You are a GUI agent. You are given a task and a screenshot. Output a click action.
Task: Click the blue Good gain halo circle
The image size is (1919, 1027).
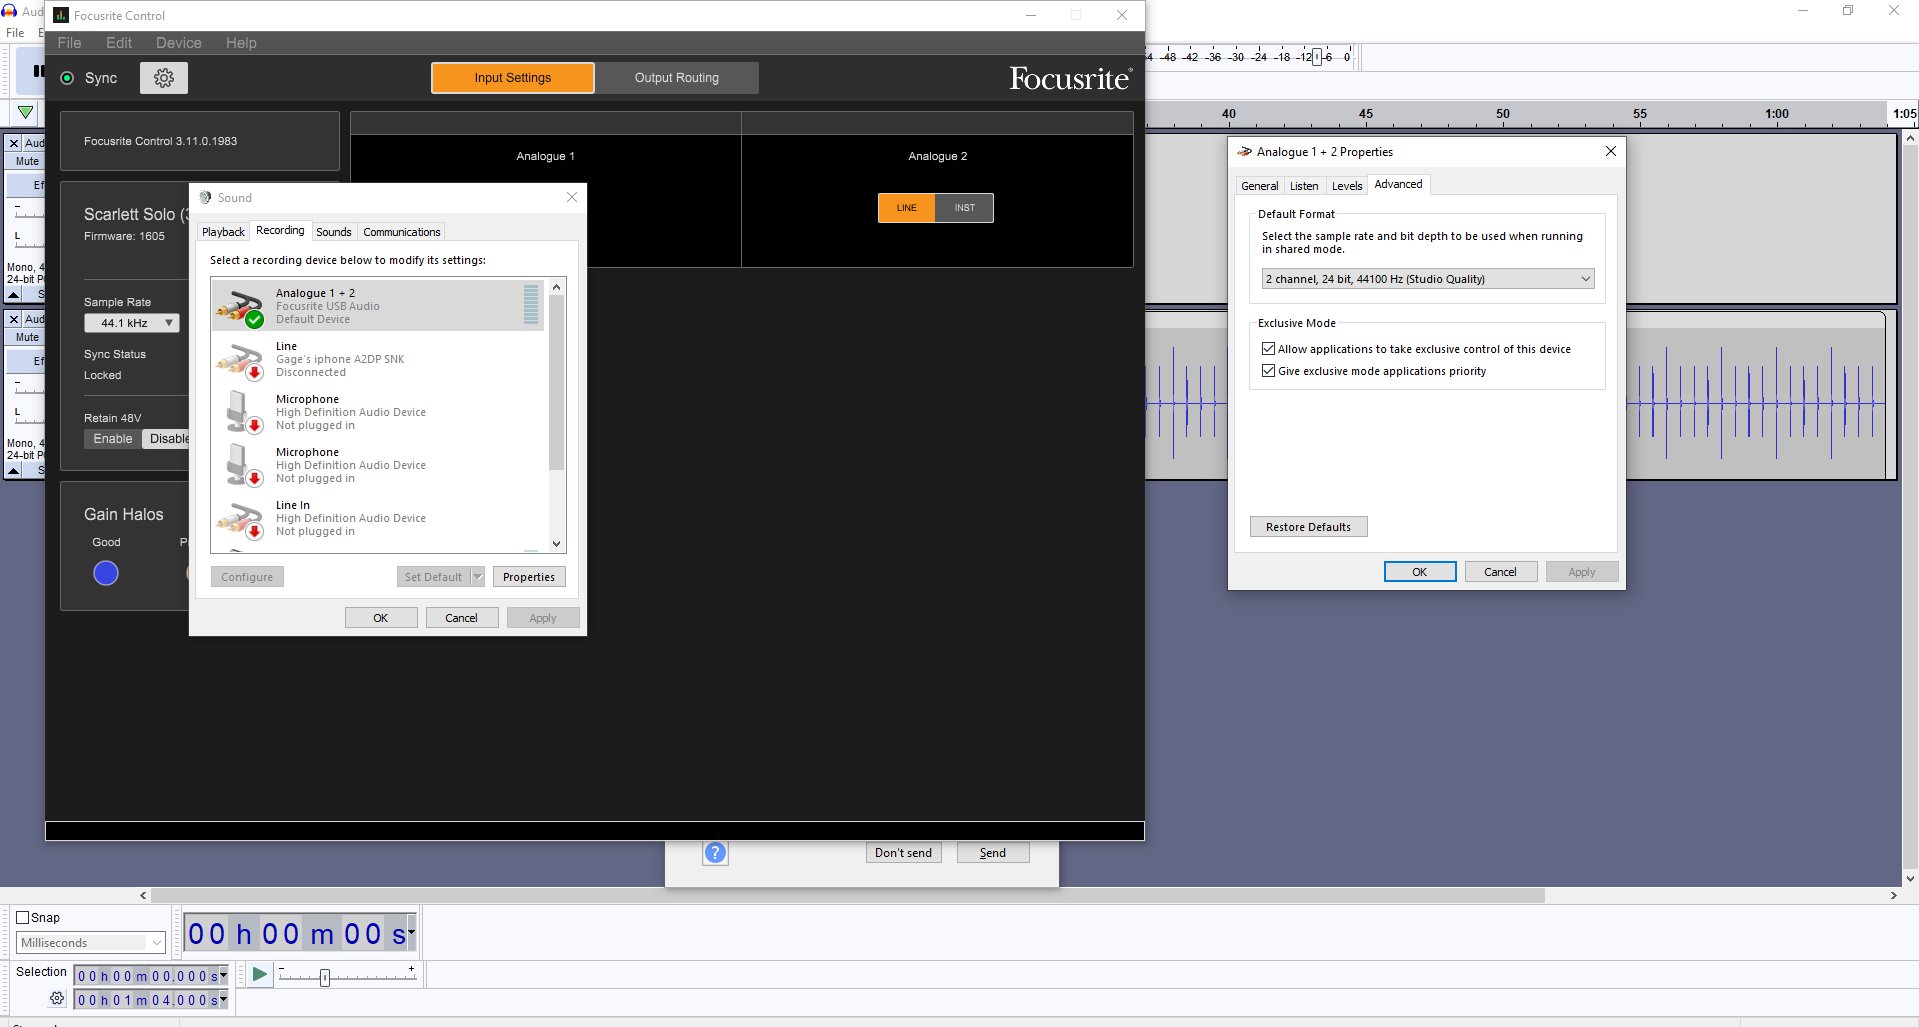106,573
